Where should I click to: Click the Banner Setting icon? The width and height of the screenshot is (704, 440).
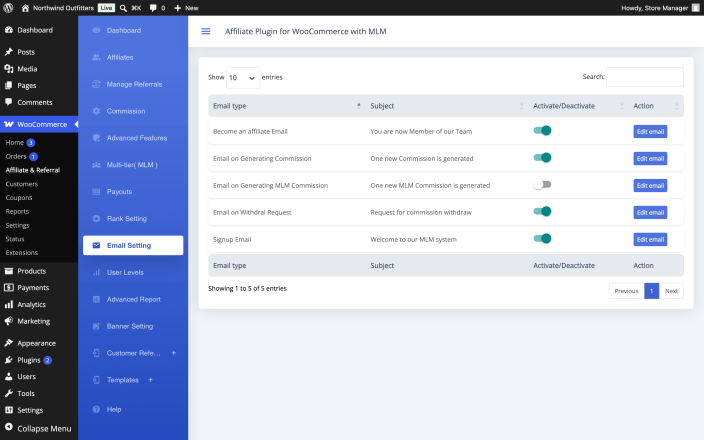pyautogui.click(x=96, y=326)
